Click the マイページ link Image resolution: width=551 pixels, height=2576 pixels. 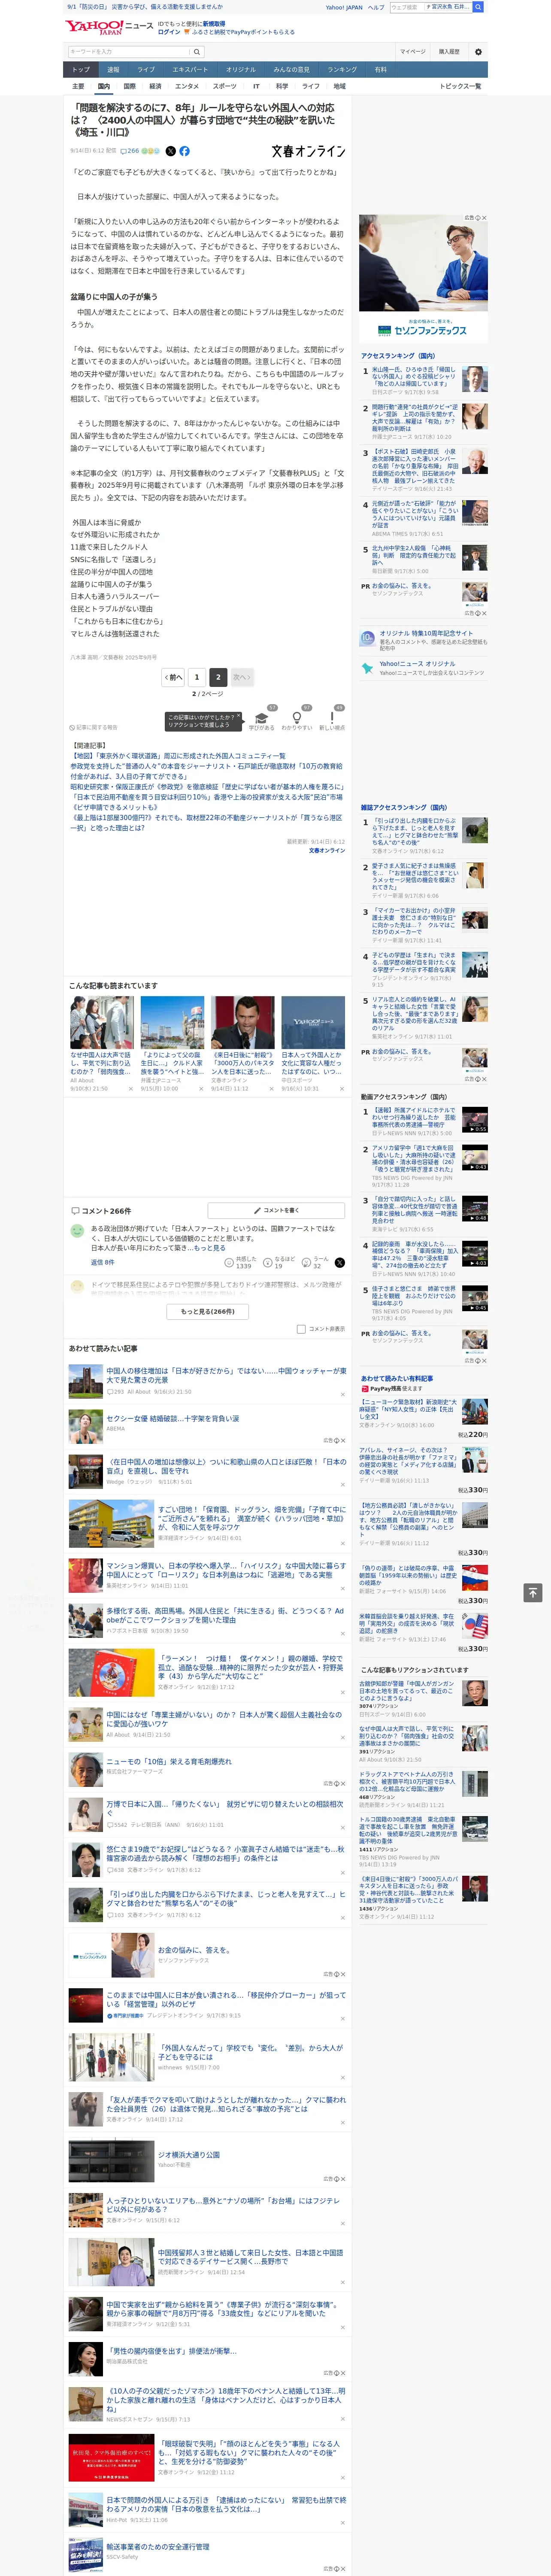pos(412,52)
